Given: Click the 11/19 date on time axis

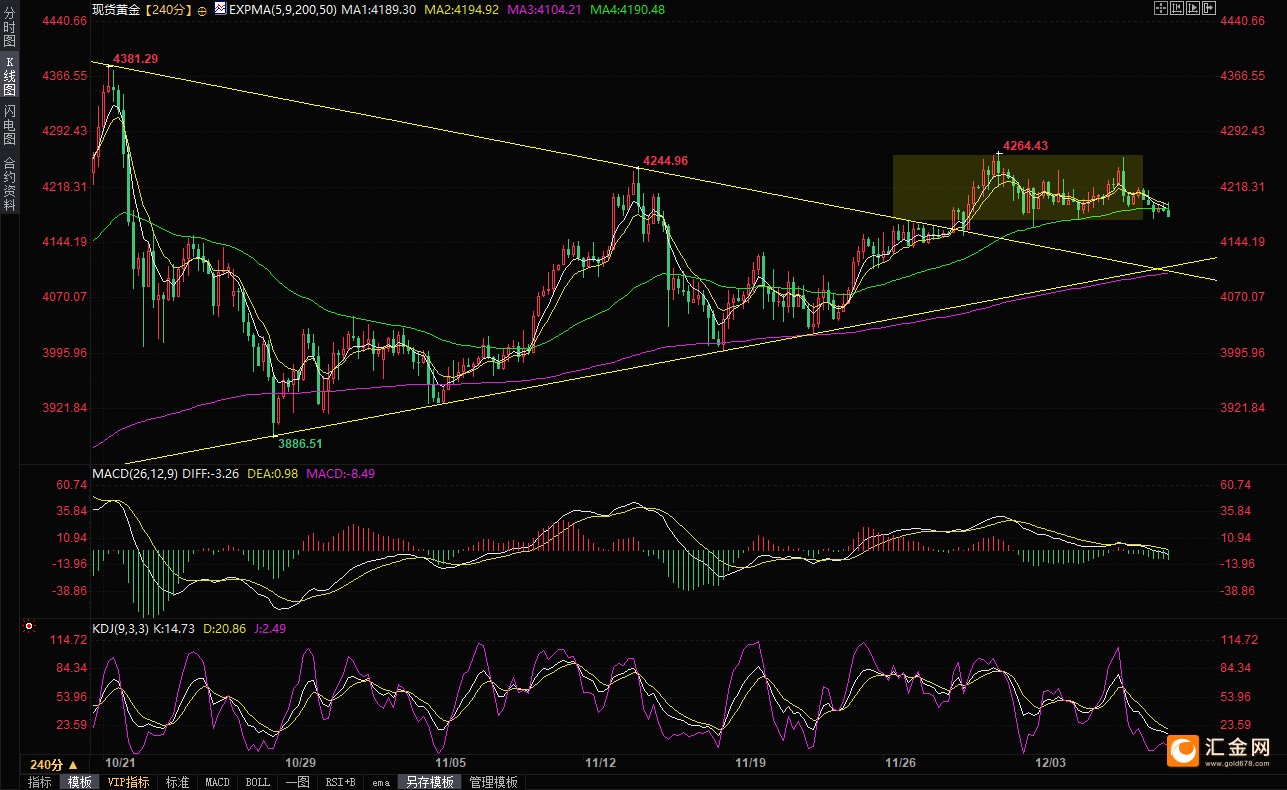Looking at the screenshot, I should pyautogui.click(x=750, y=763).
